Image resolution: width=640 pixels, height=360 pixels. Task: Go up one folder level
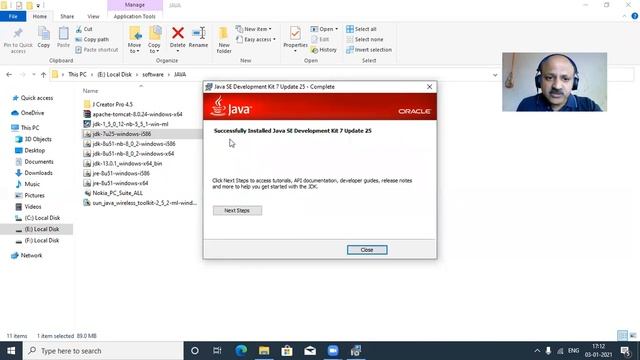coord(43,75)
